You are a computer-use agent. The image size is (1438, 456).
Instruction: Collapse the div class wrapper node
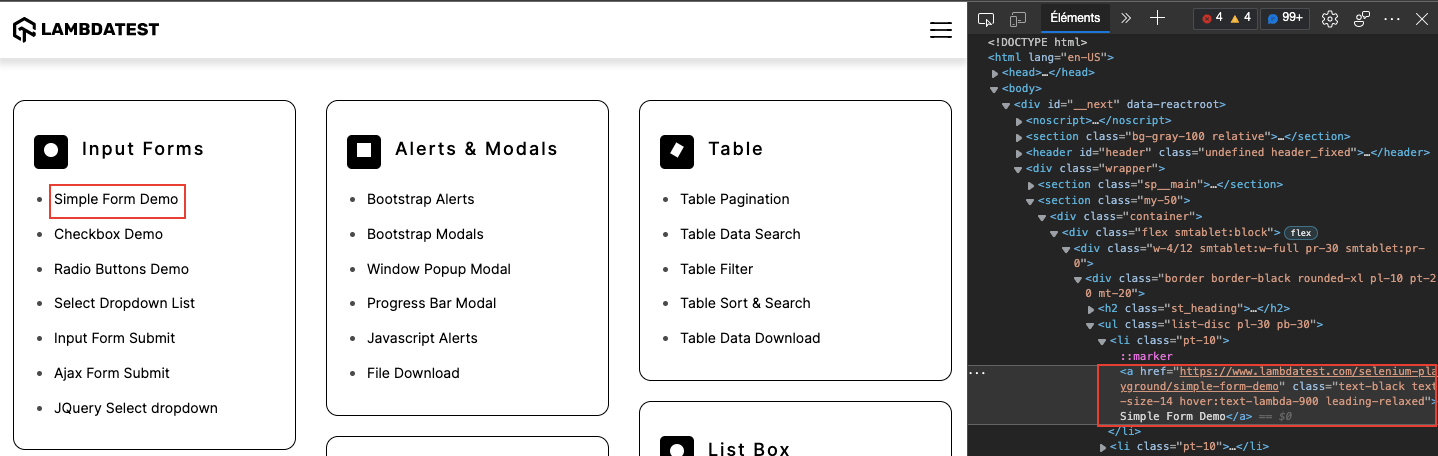(x=1019, y=169)
